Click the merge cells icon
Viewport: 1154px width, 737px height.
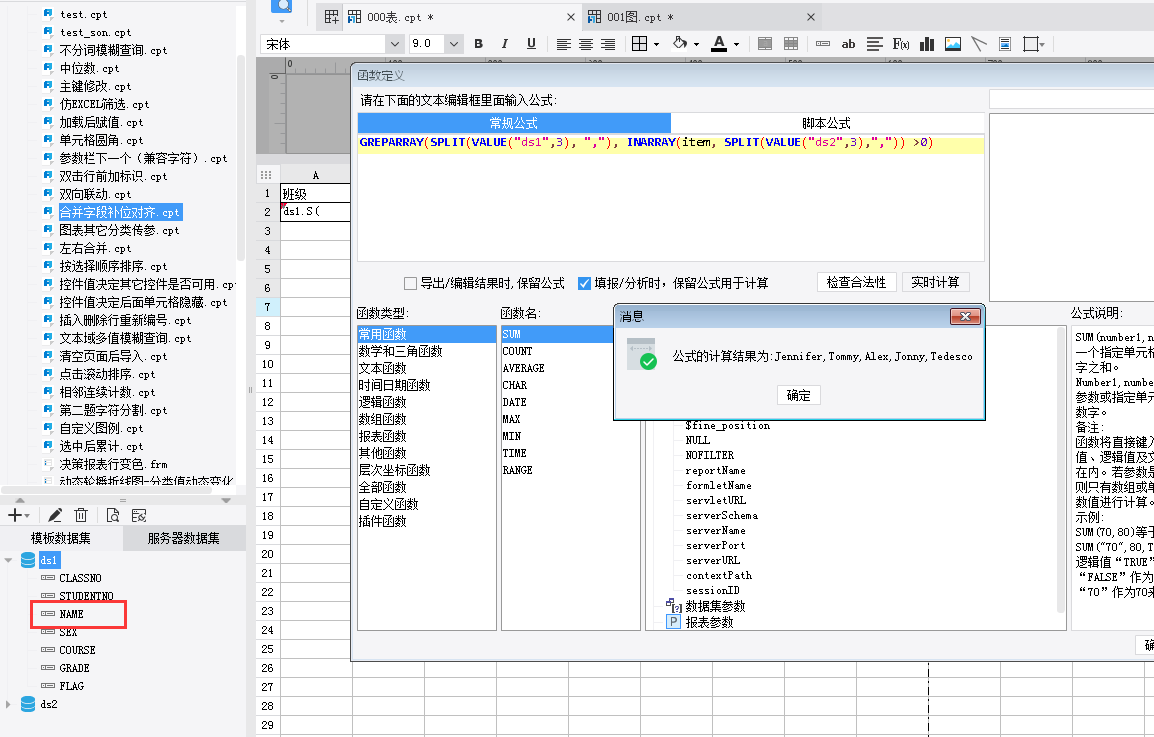point(765,44)
